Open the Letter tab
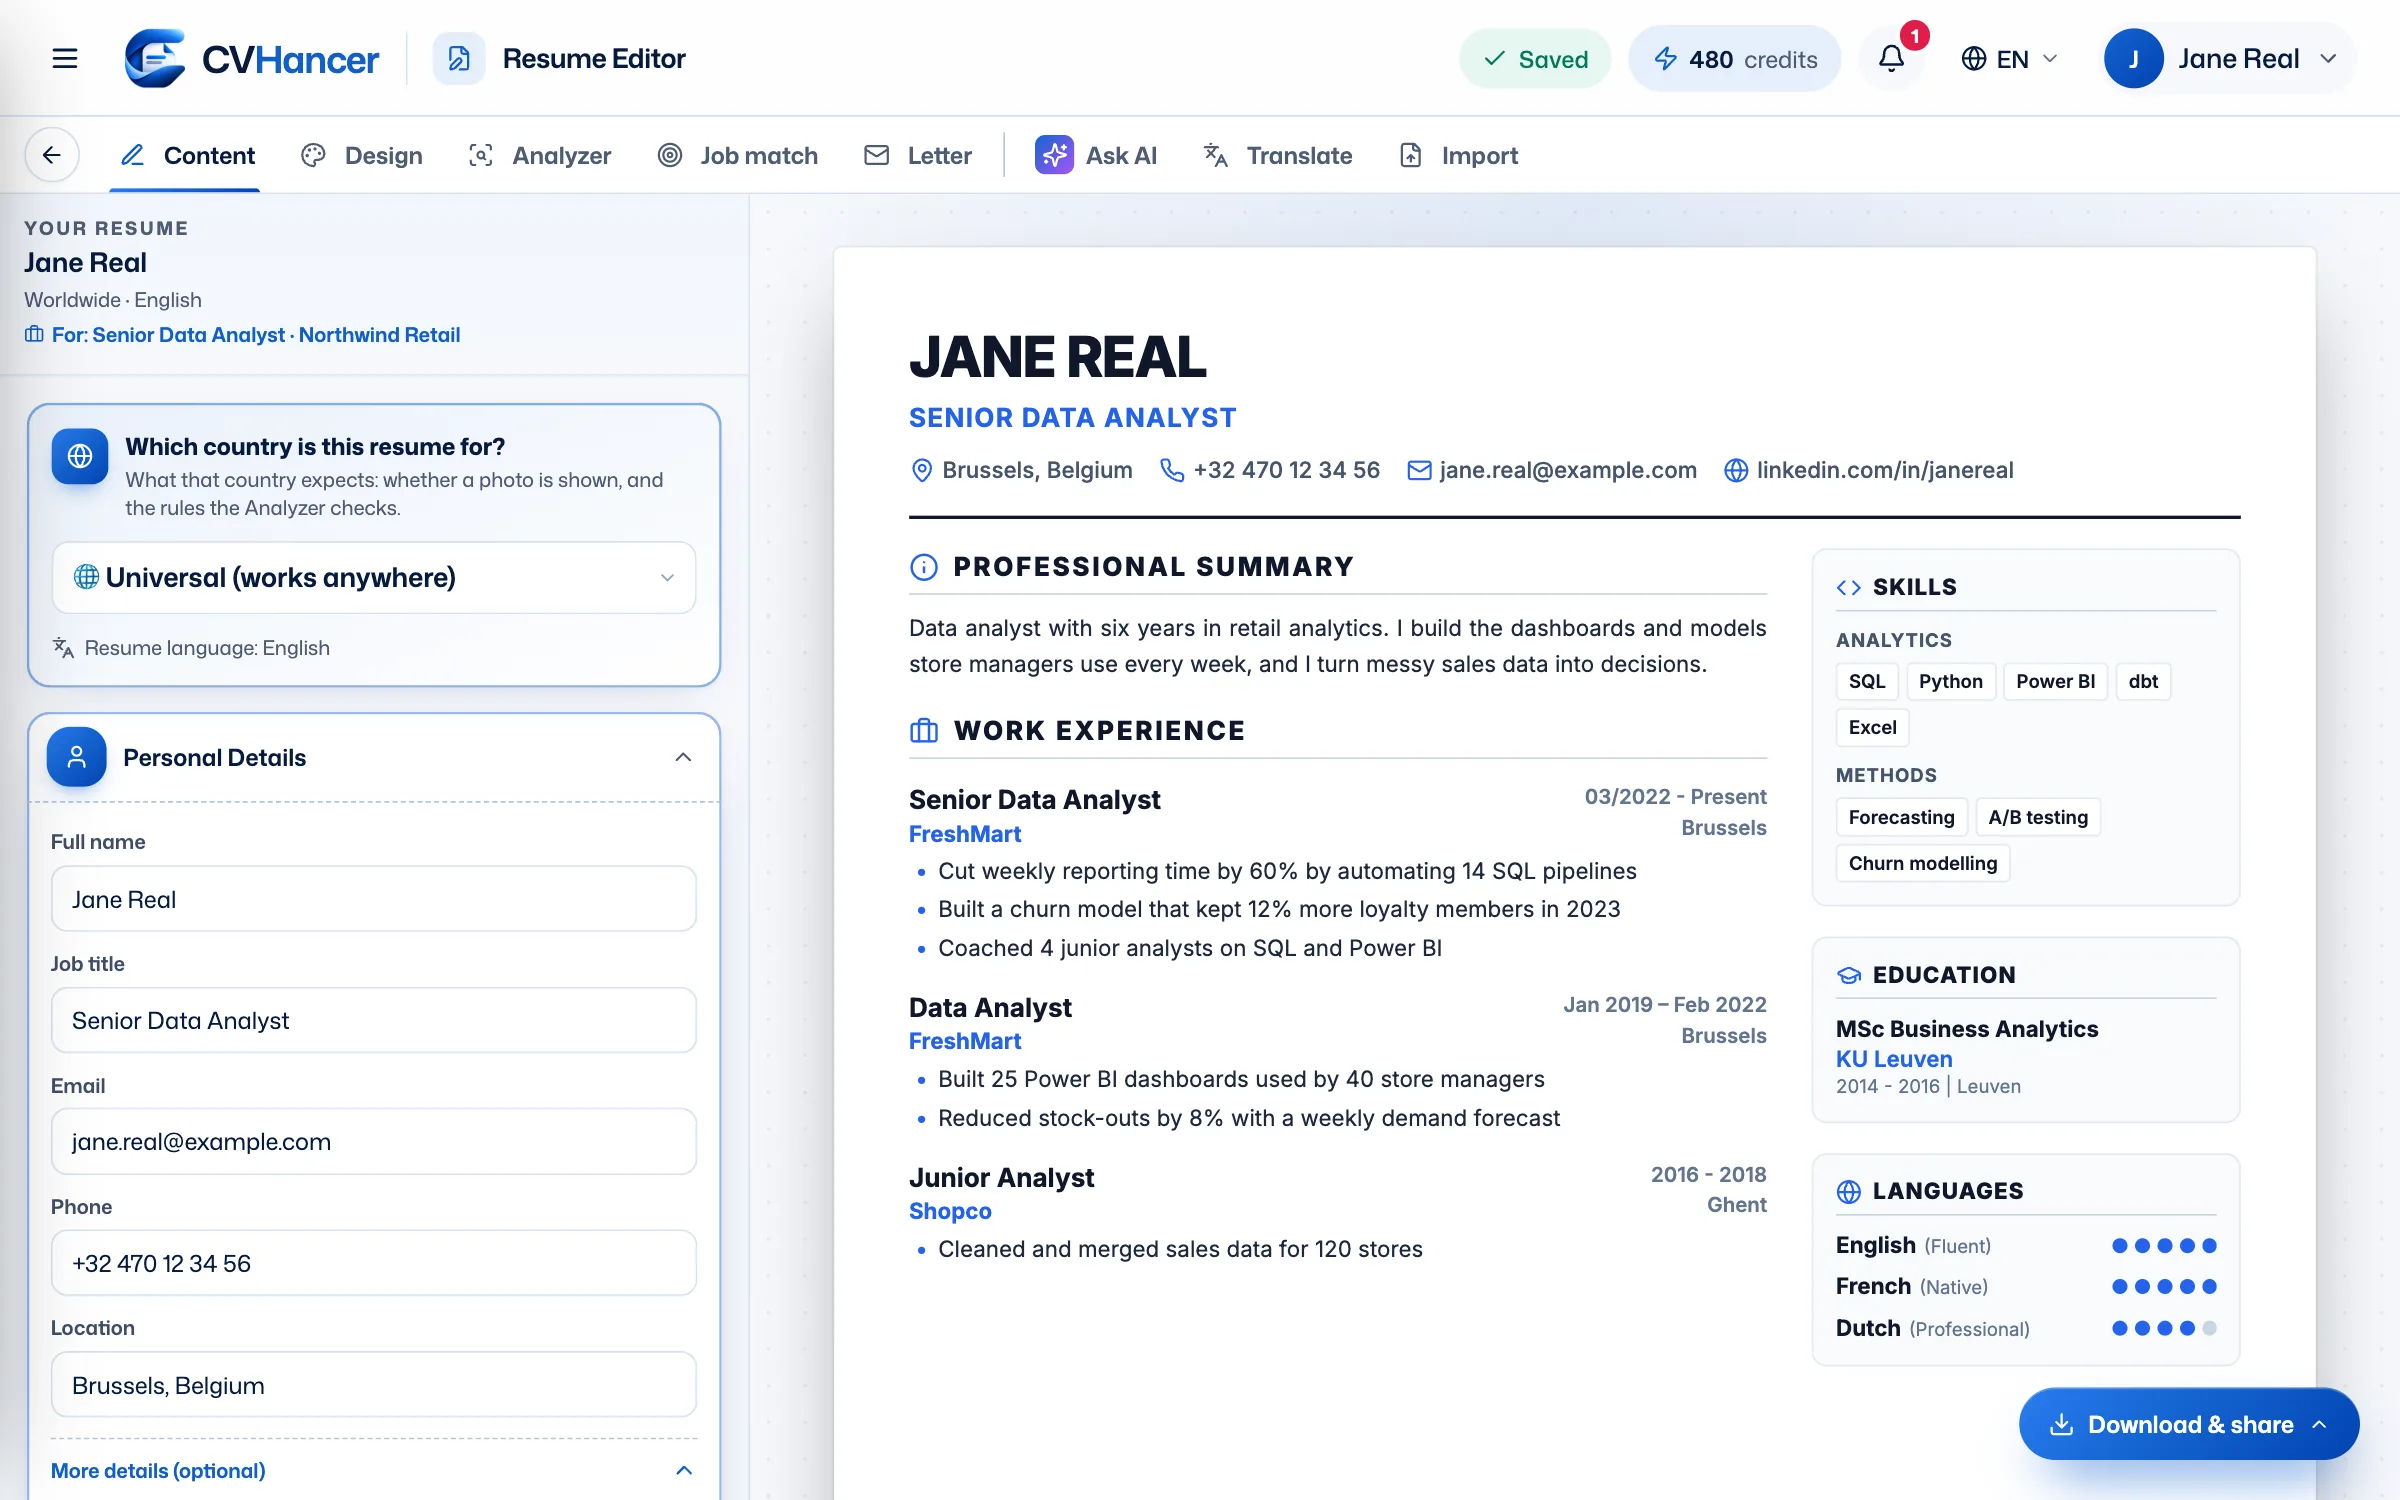This screenshot has width=2400, height=1500. pyautogui.click(x=918, y=155)
